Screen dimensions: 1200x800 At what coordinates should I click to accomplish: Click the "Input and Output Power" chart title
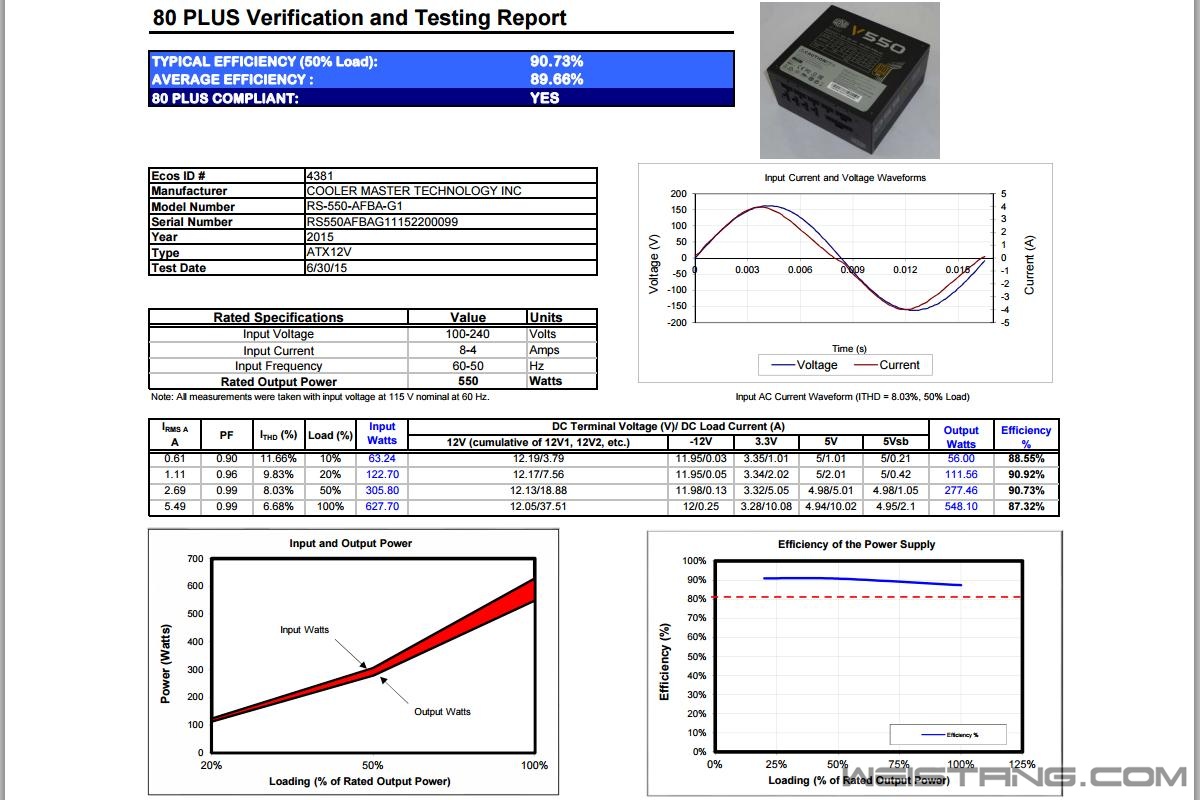point(350,543)
